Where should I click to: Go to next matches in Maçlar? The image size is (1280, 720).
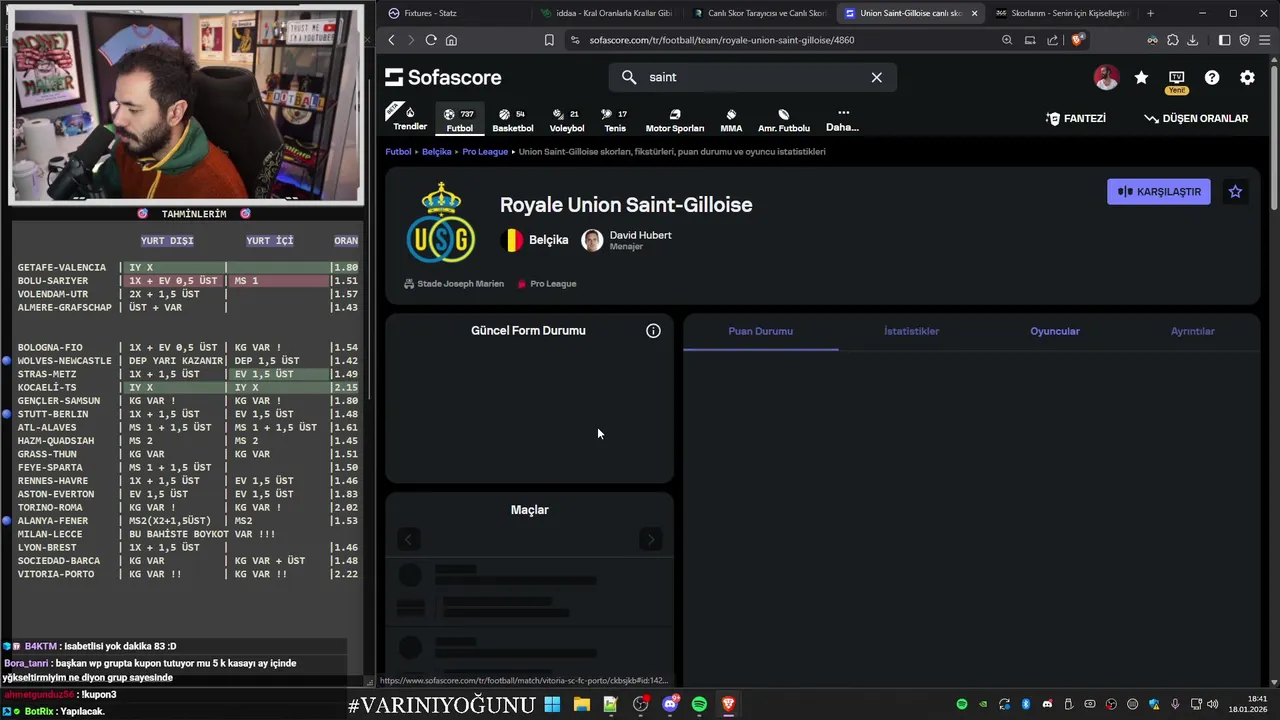pos(650,539)
